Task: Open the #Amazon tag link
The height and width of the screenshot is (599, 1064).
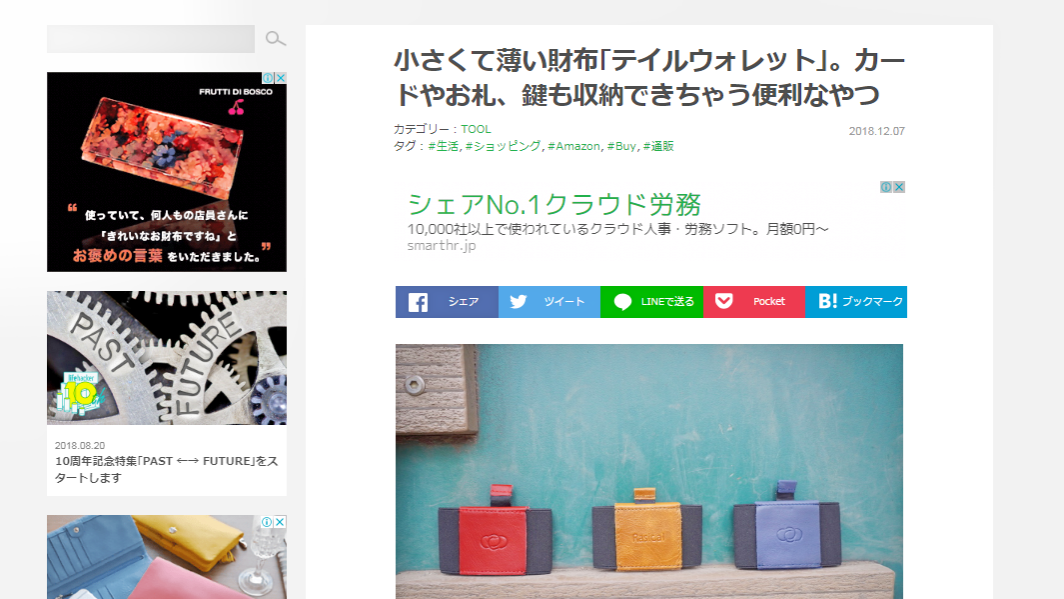Action: pos(573,146)
